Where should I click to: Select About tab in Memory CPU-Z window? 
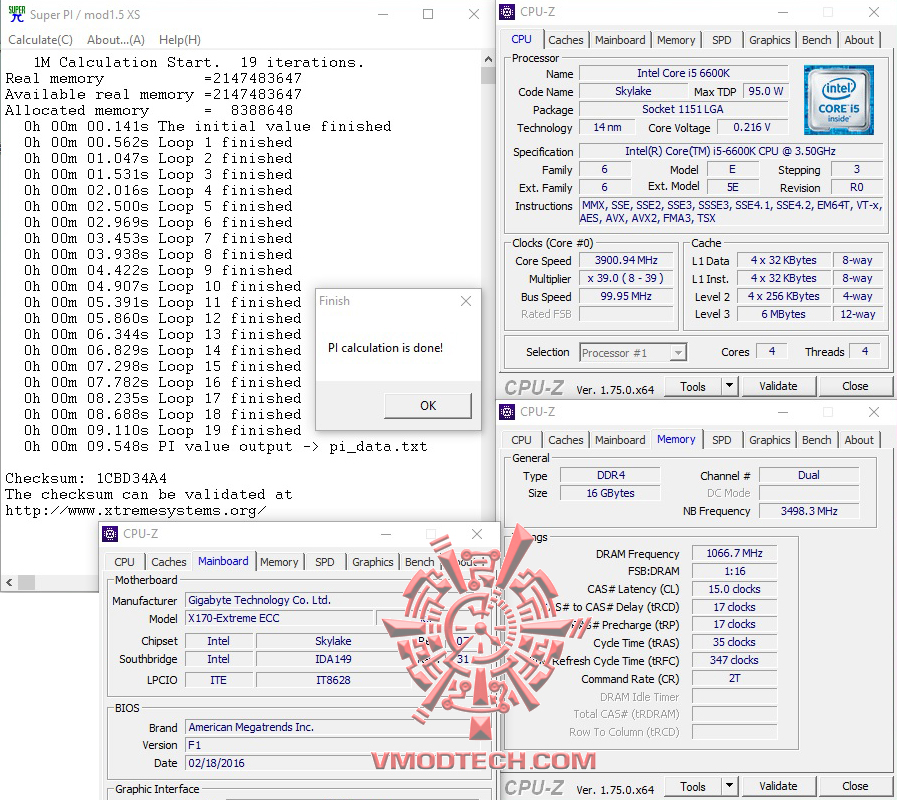(859, 440)
